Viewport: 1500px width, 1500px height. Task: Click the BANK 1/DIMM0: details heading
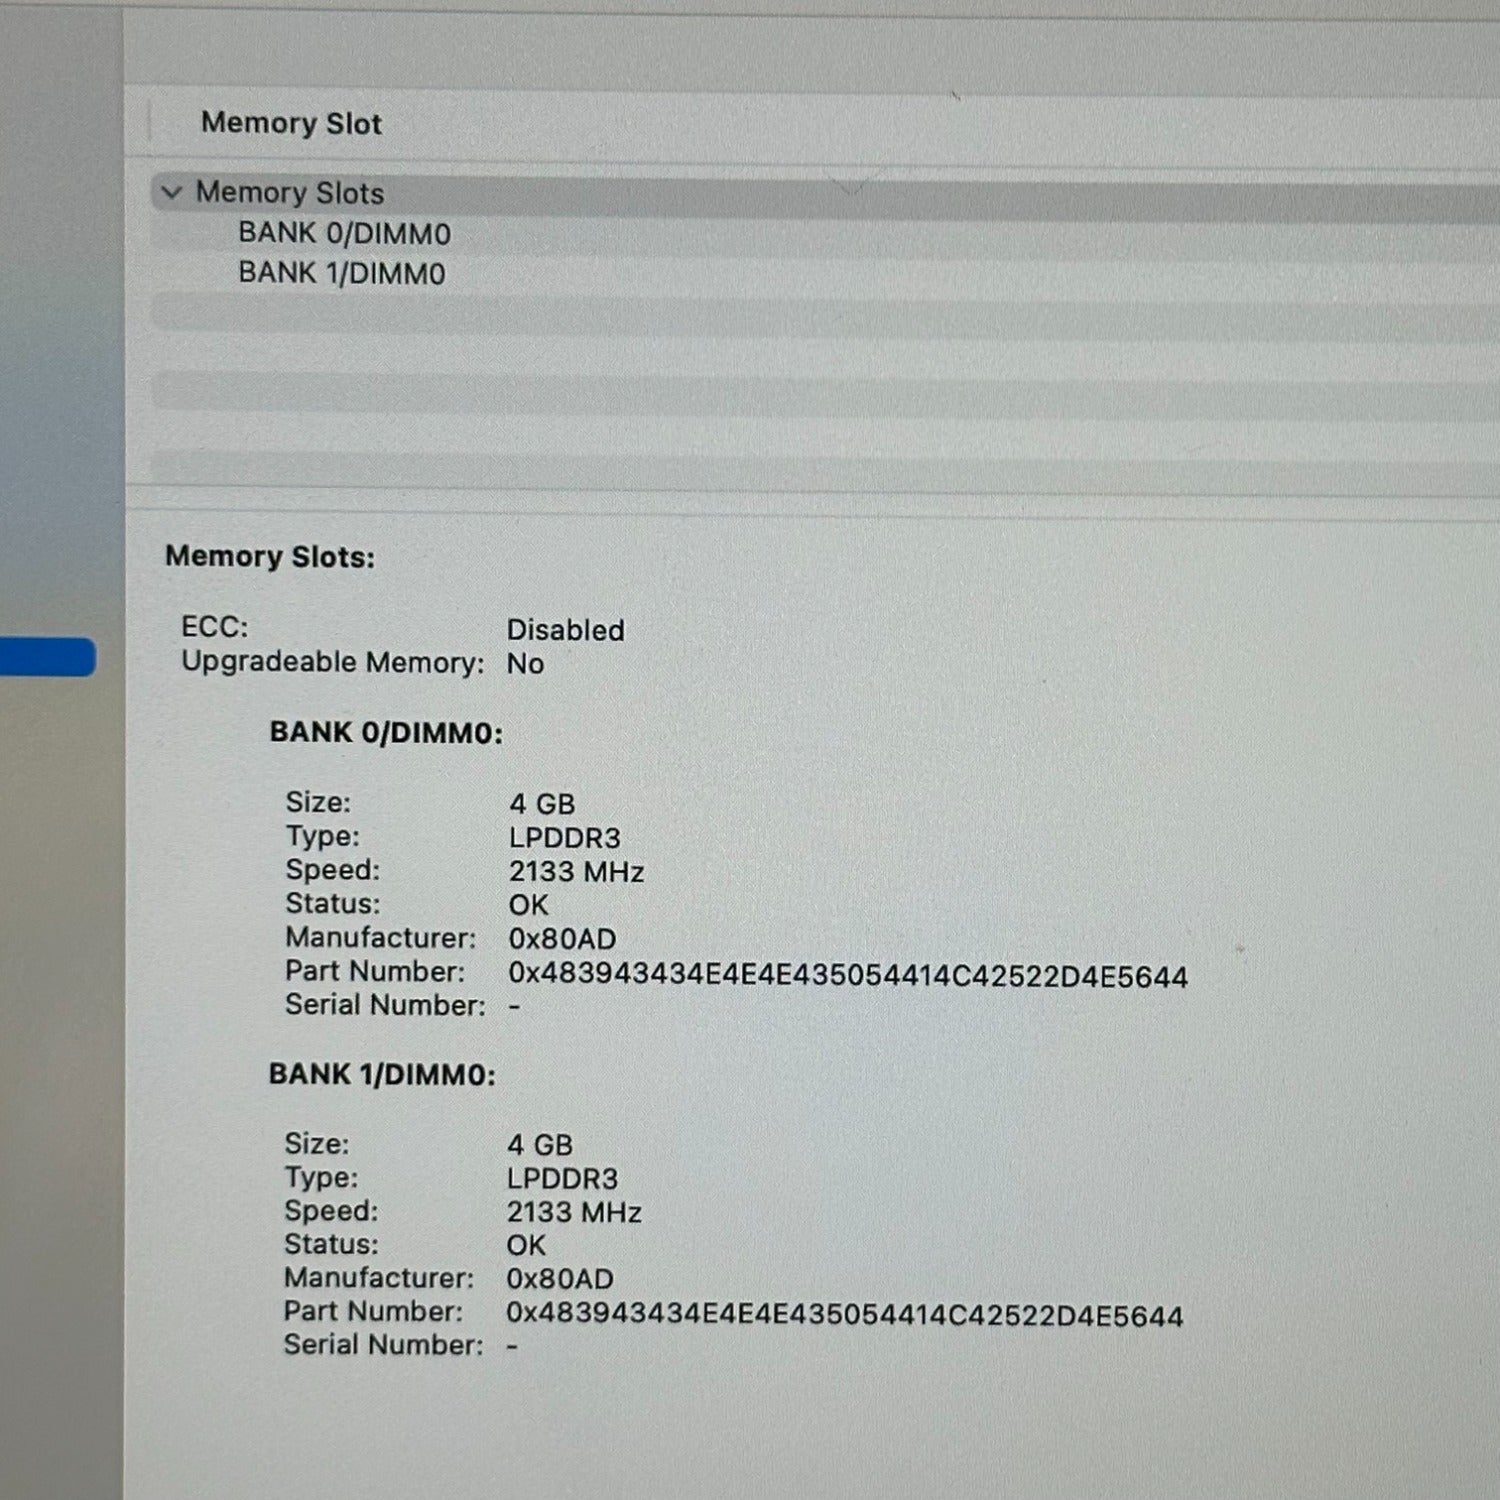(x=382, y=1075)
